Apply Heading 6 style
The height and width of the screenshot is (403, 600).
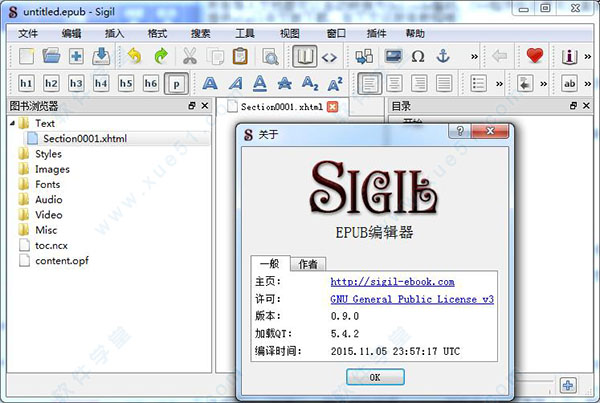pos(150,83)
